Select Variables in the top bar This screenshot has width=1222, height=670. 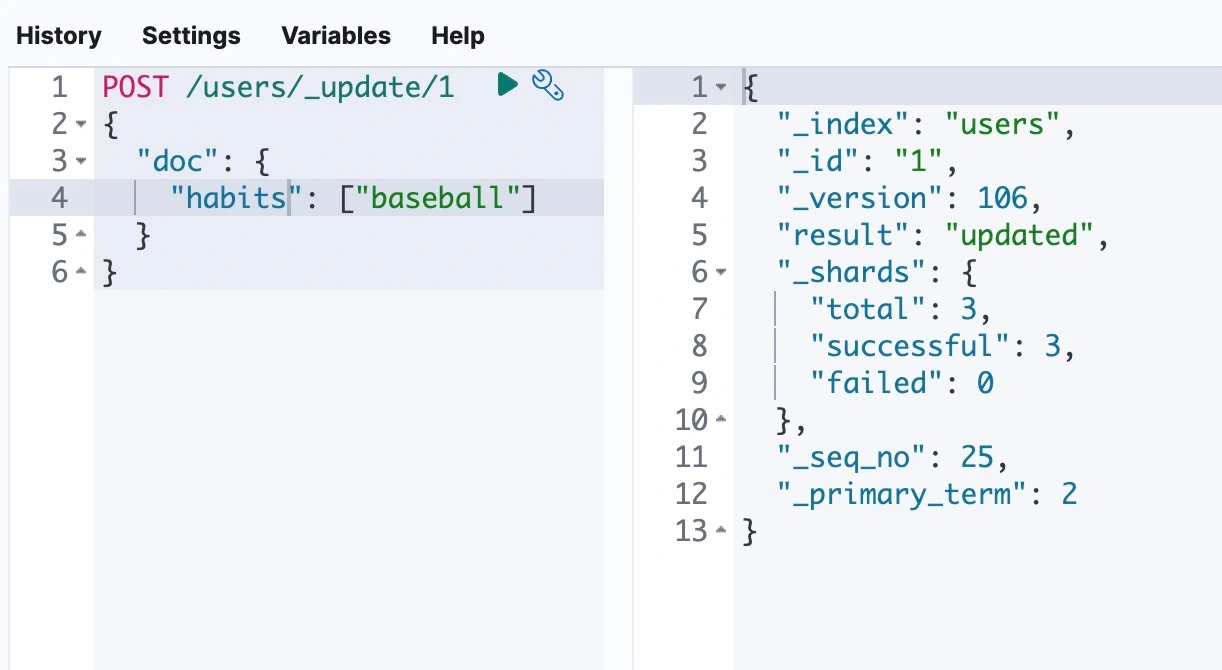pos(336,36)
